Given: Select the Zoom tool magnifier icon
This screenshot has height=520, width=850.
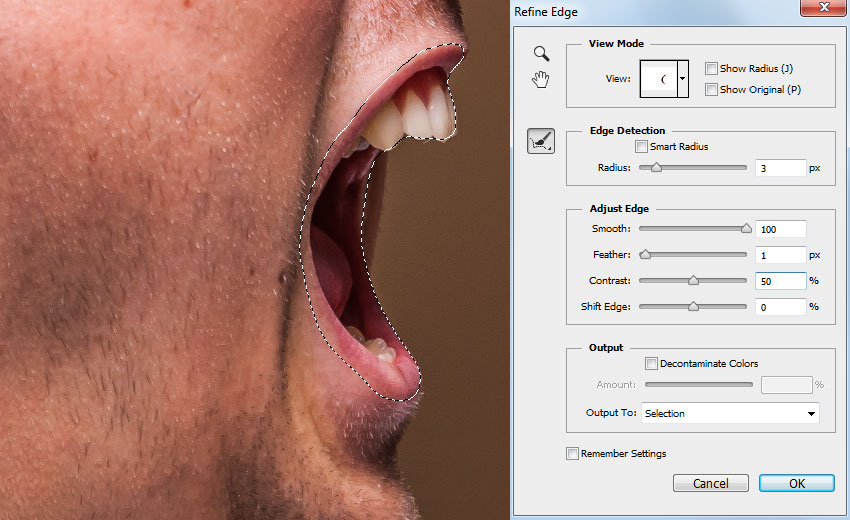Looking at the screenshot, I should 541,53.
